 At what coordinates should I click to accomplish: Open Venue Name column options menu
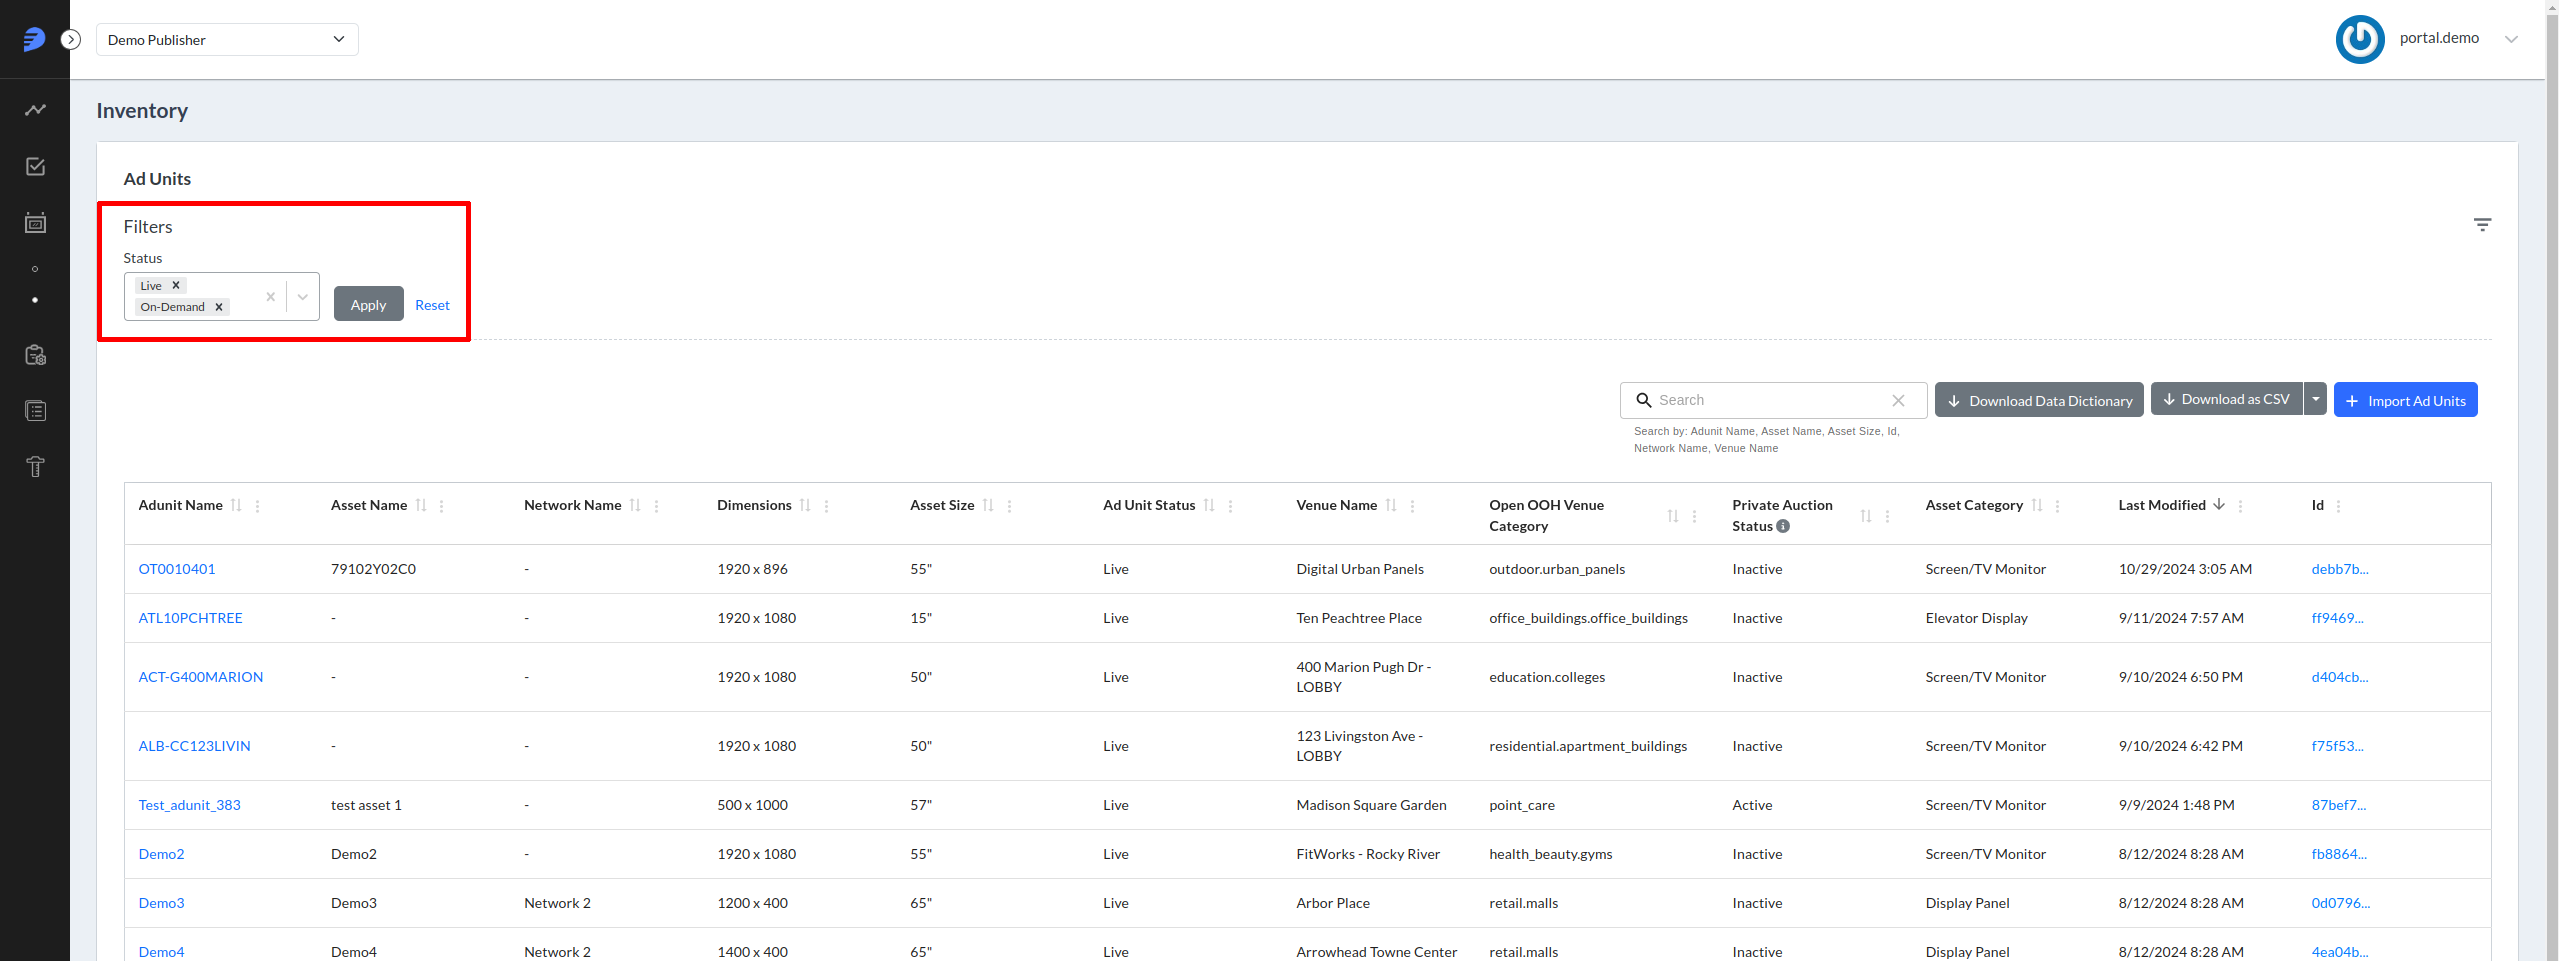[1412, 506]
